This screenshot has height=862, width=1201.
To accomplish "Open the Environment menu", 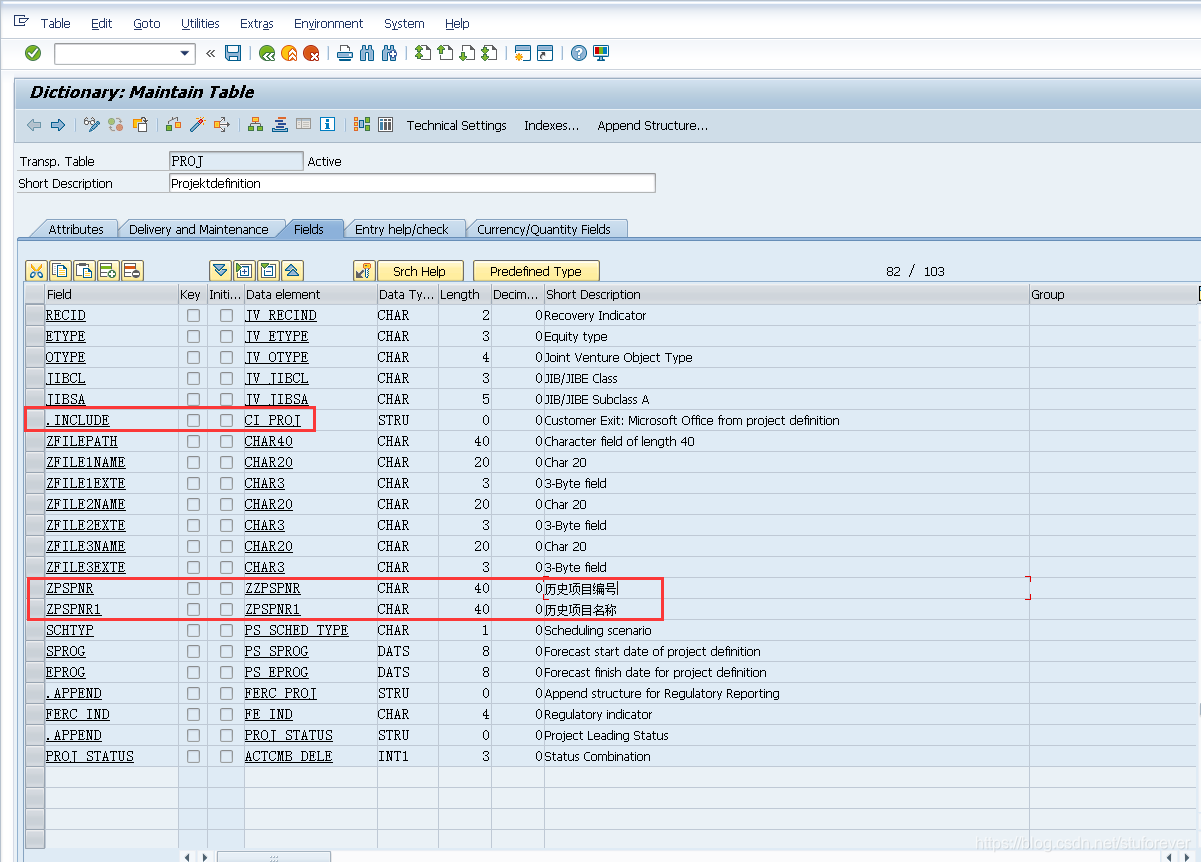I will coord(328,23).
